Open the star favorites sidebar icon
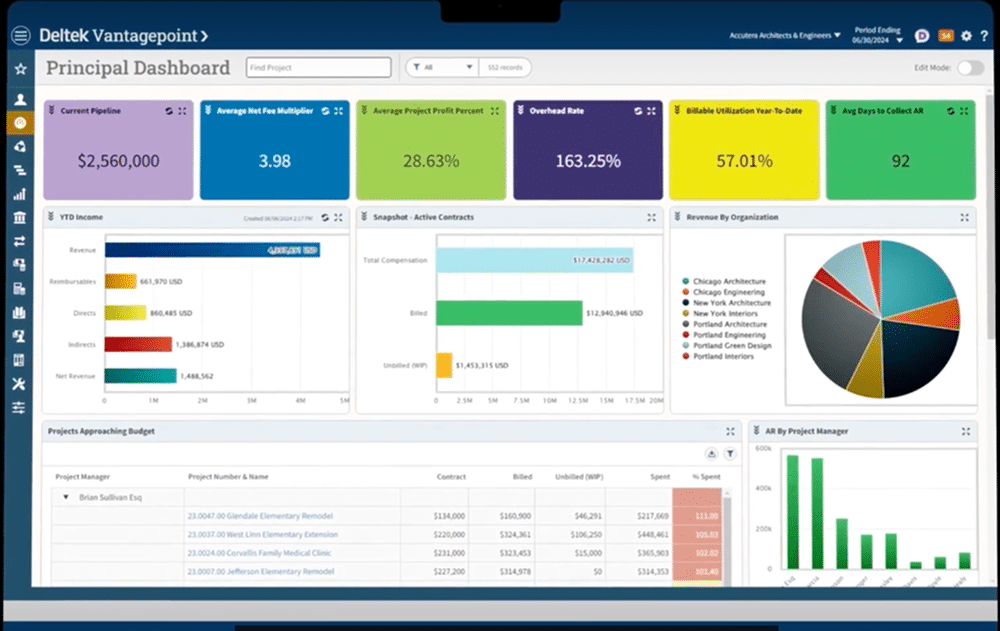Screen dimensions: 1000x631 tap(20, 68)
